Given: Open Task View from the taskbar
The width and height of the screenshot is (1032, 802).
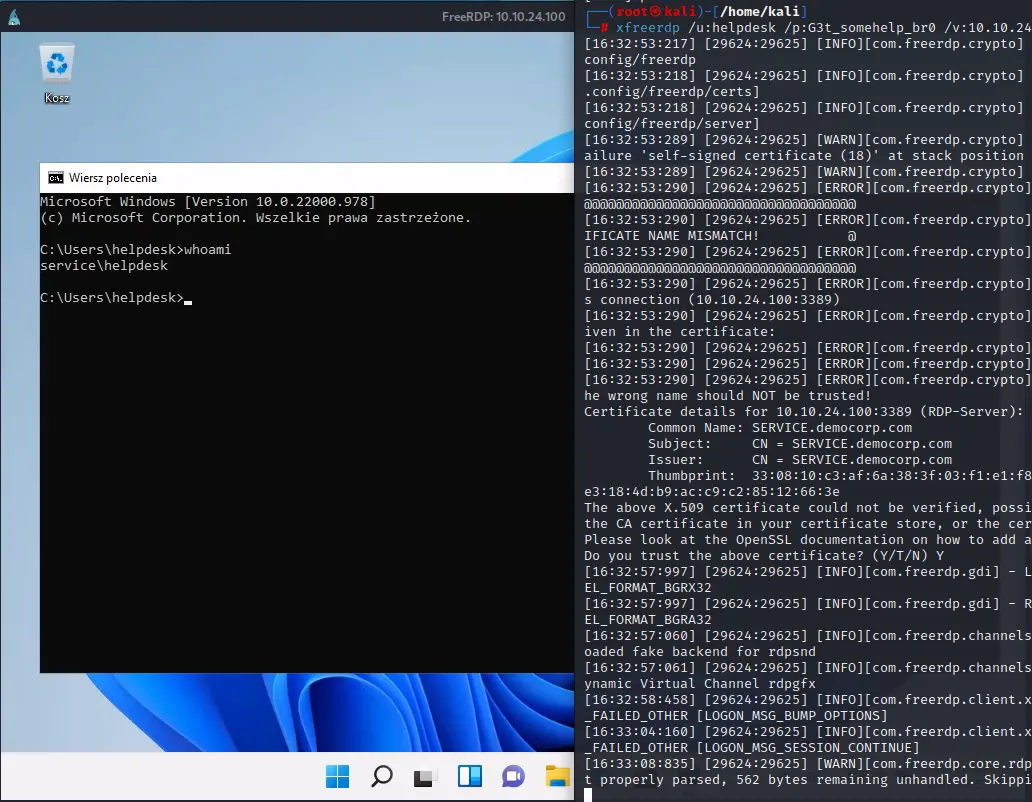Looking at the screenshot, I should tap(425, 775).
